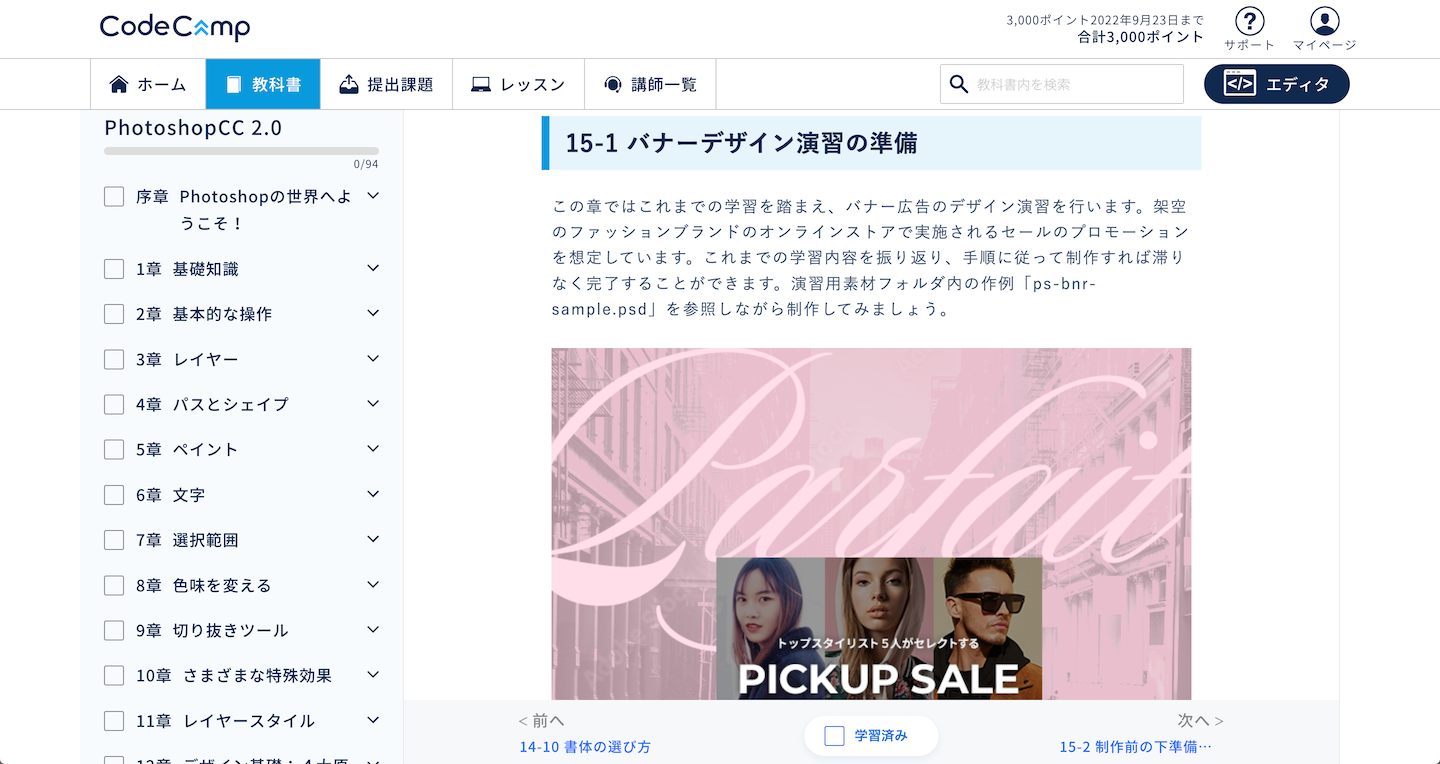Click inside the 教科書内を検索 search field

(x=1060, y=84)
